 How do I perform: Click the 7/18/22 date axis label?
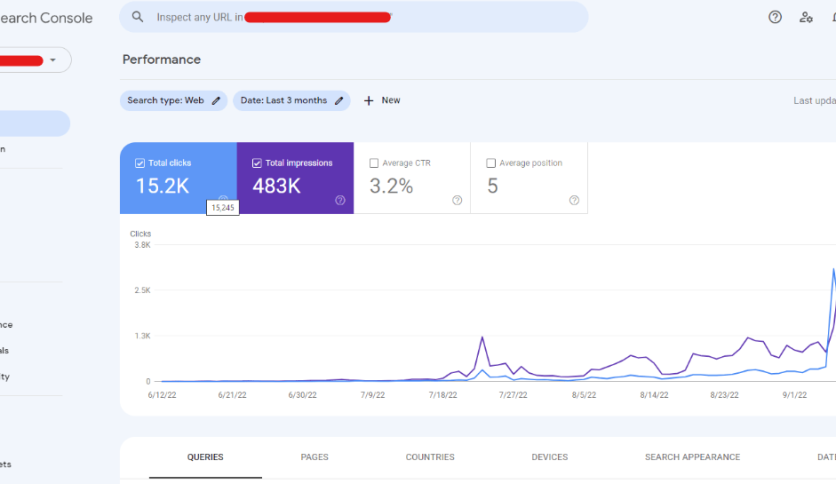click(x=443, y=396)
